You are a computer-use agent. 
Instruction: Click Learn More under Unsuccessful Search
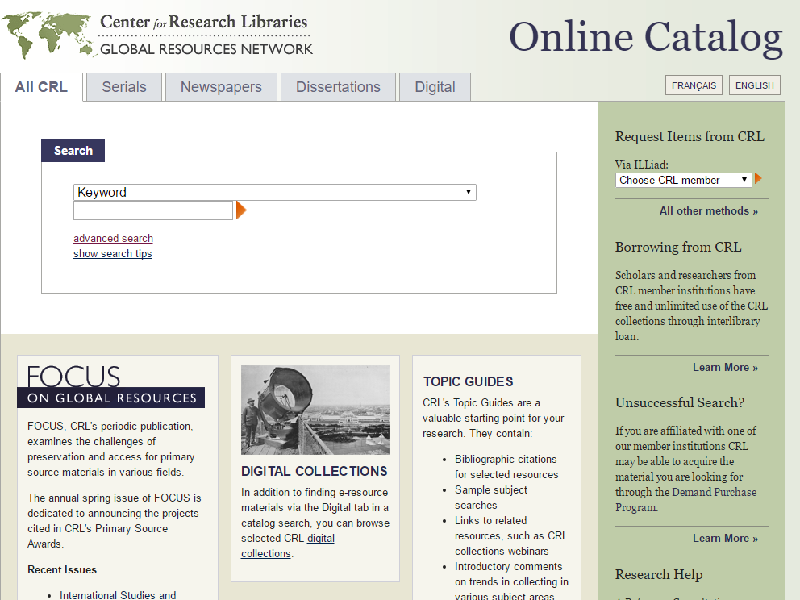(x=725, y=538)
